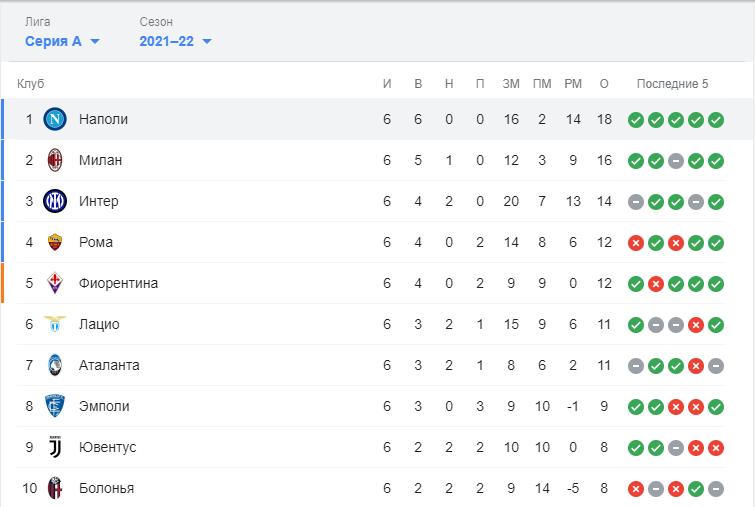
Task: Click the Bologna club crest
Action: click(x=55, y=488)
